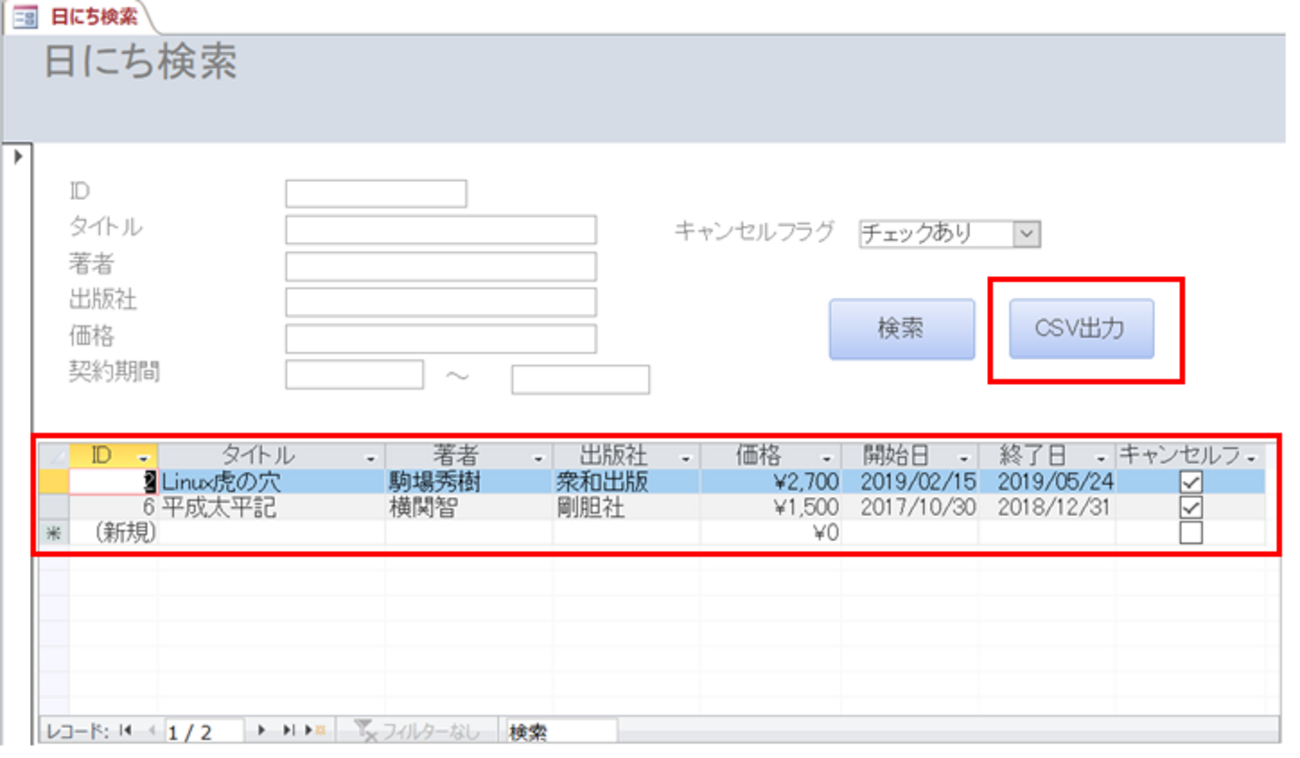This screenshot has height=758, width=1300.
Task: Go to the previous record in navigation bar
Action: click(151, 731)
